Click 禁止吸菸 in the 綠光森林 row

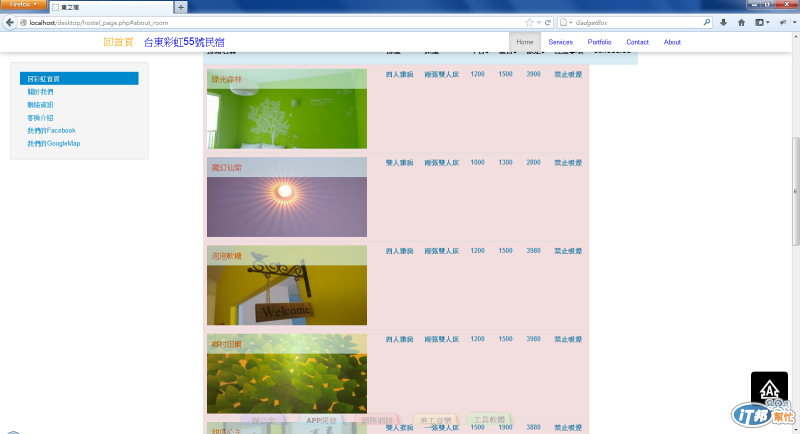[x=568, y=74]
